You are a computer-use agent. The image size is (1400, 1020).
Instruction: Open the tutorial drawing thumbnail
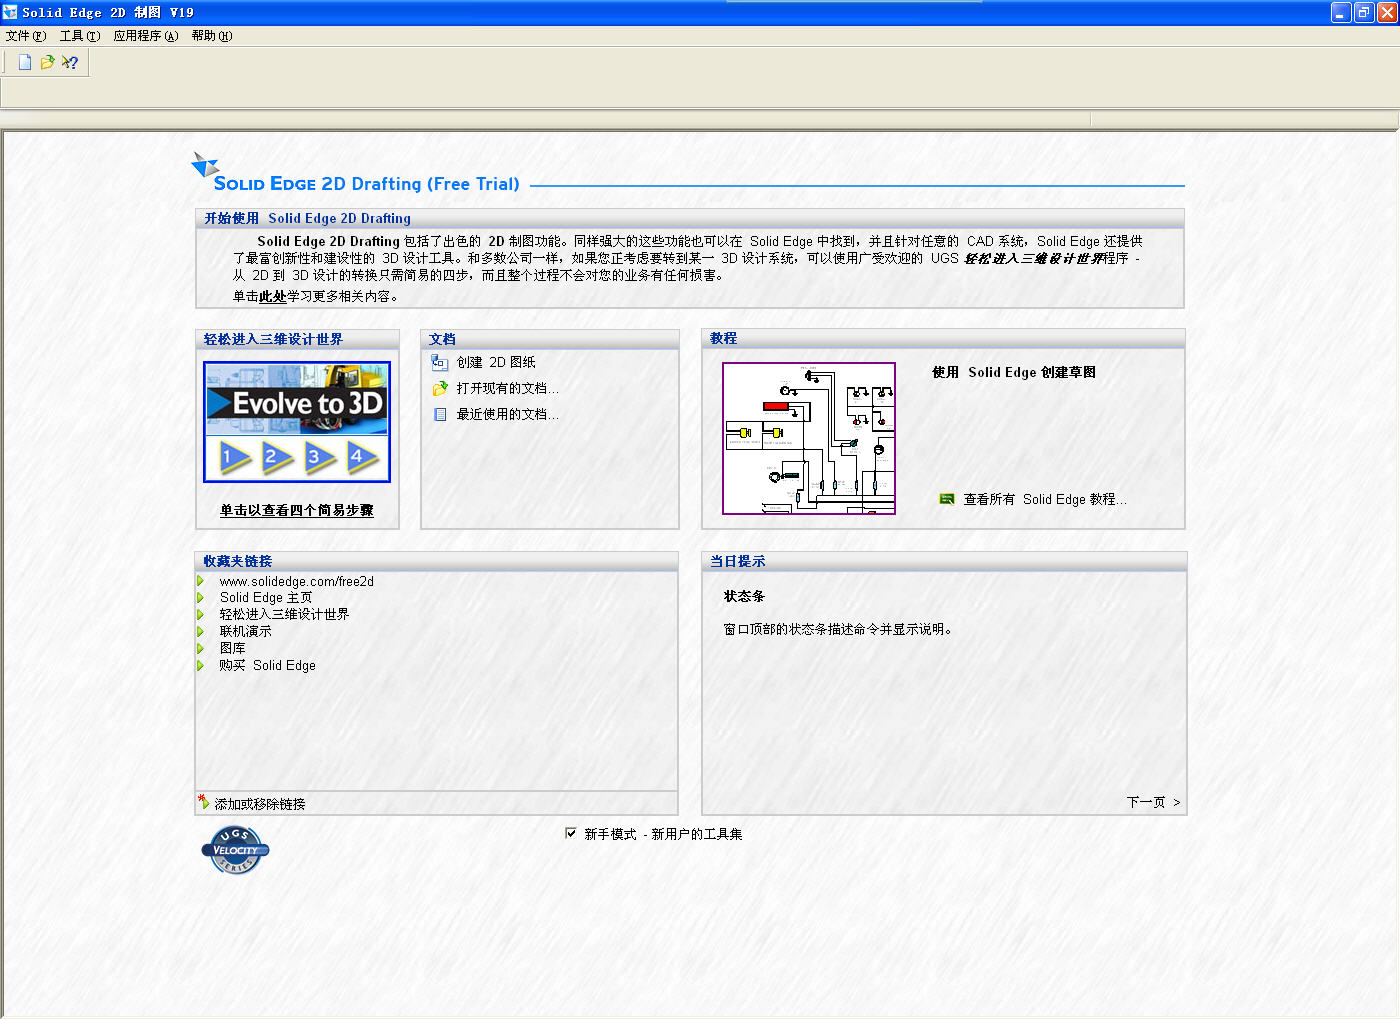coord(809,439)
